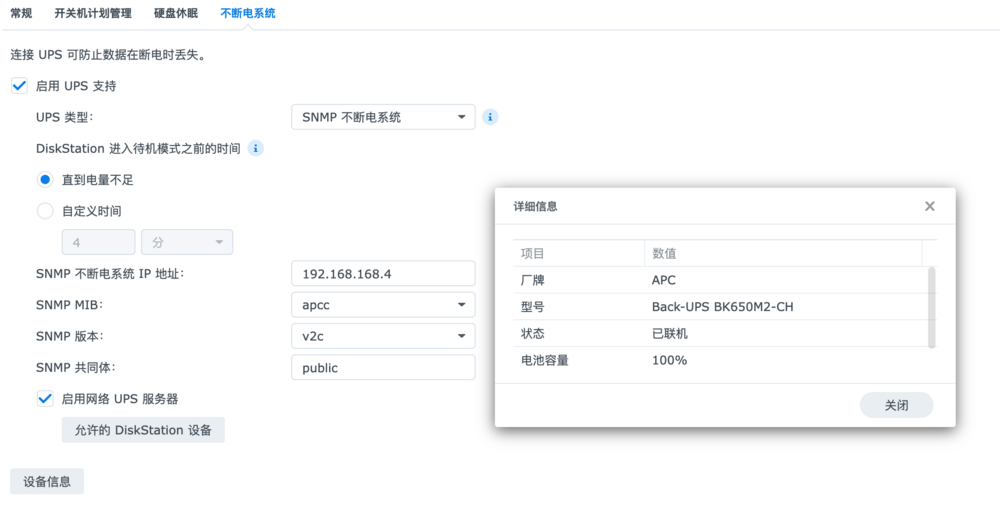Open the time unit dropdown showing 分
The image size is (1000, 520).
tap(187, 242)
